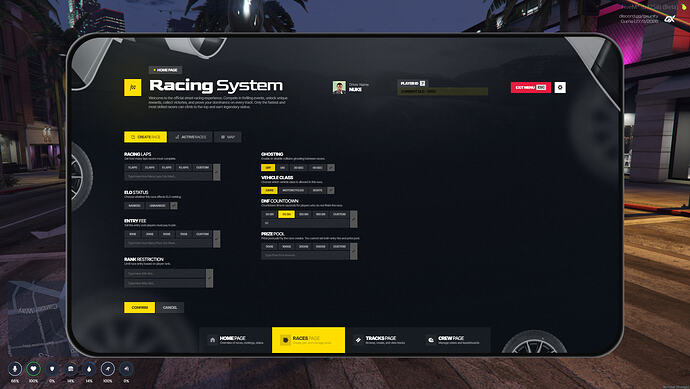
Task: Click the lower Rank Restriction input field
Action: pos(165,283)
